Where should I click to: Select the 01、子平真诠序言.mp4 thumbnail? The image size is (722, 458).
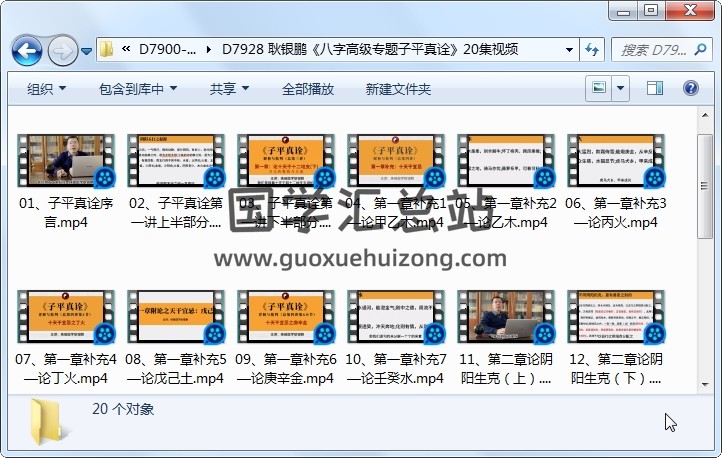66,161
